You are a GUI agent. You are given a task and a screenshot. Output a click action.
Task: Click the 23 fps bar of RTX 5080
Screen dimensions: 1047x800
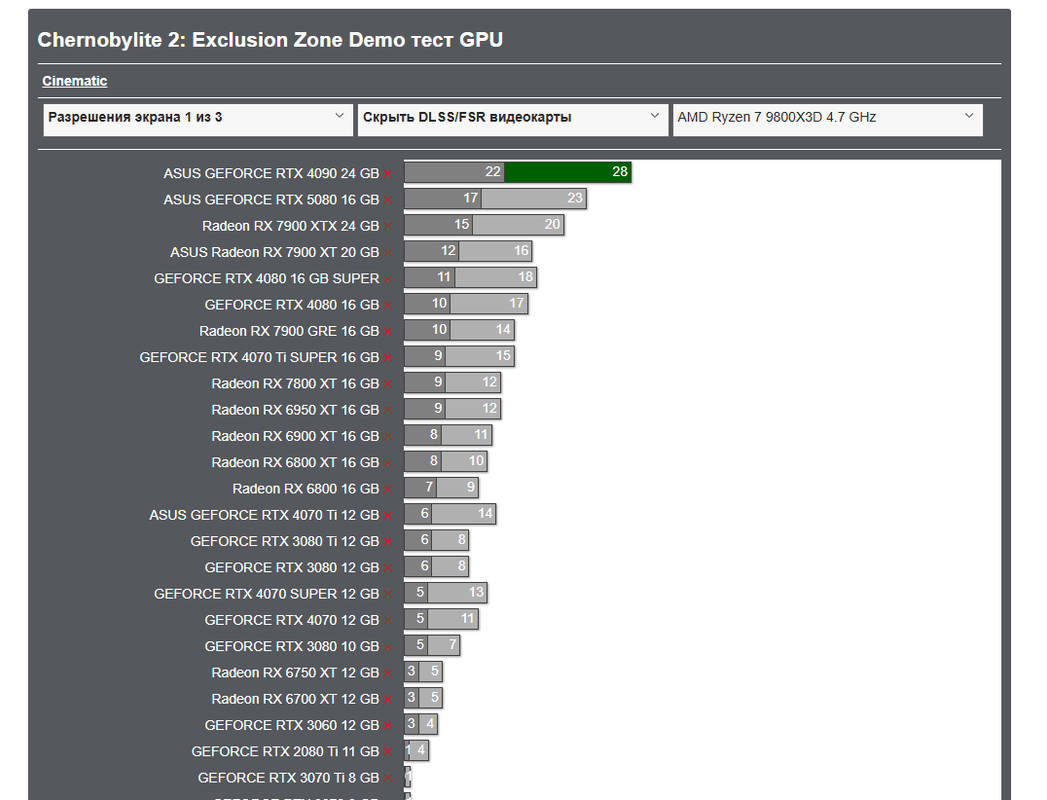click(534, 198)
